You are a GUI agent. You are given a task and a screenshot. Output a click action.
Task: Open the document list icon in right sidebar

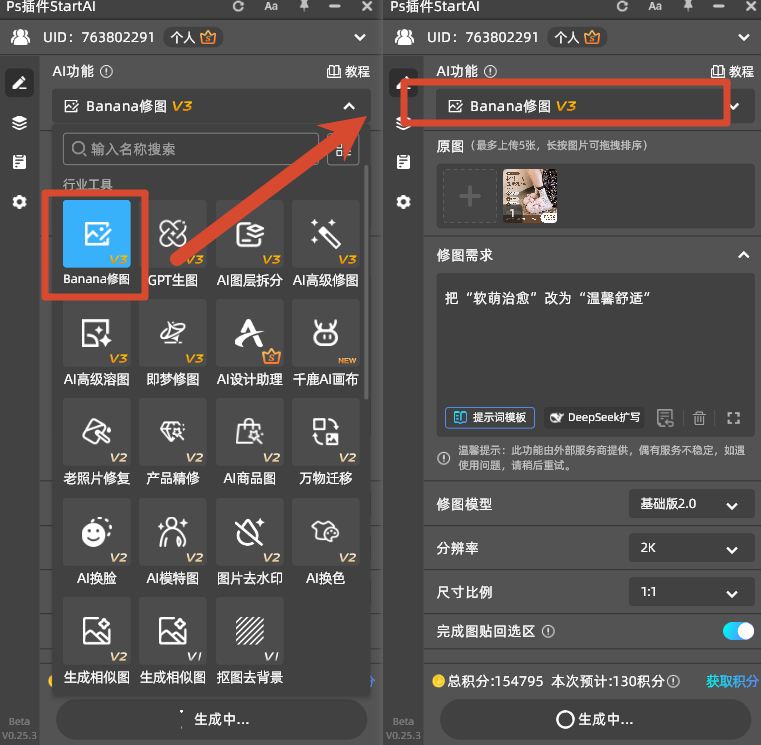click(x=403, y=162)
